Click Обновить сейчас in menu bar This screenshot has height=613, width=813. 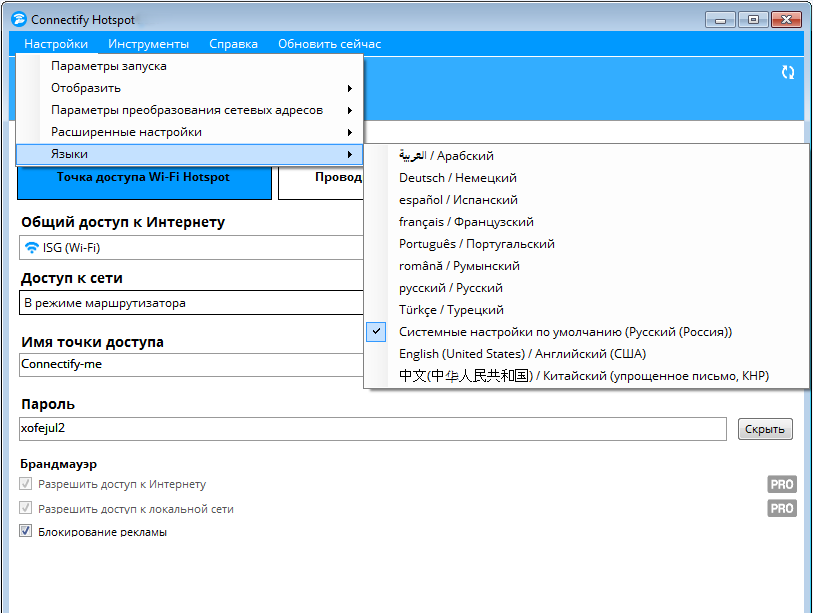click(x=329, y=44)
